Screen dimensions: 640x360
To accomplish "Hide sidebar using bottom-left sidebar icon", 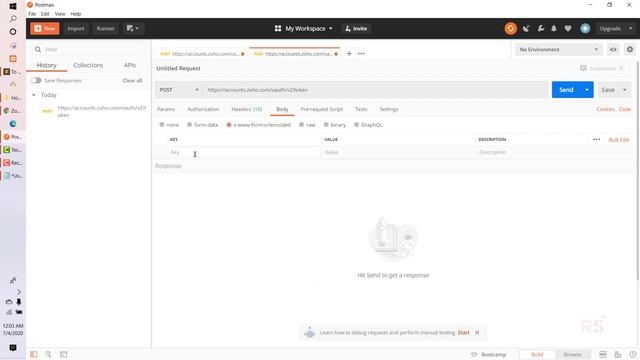I will click(x=33, y=354).
